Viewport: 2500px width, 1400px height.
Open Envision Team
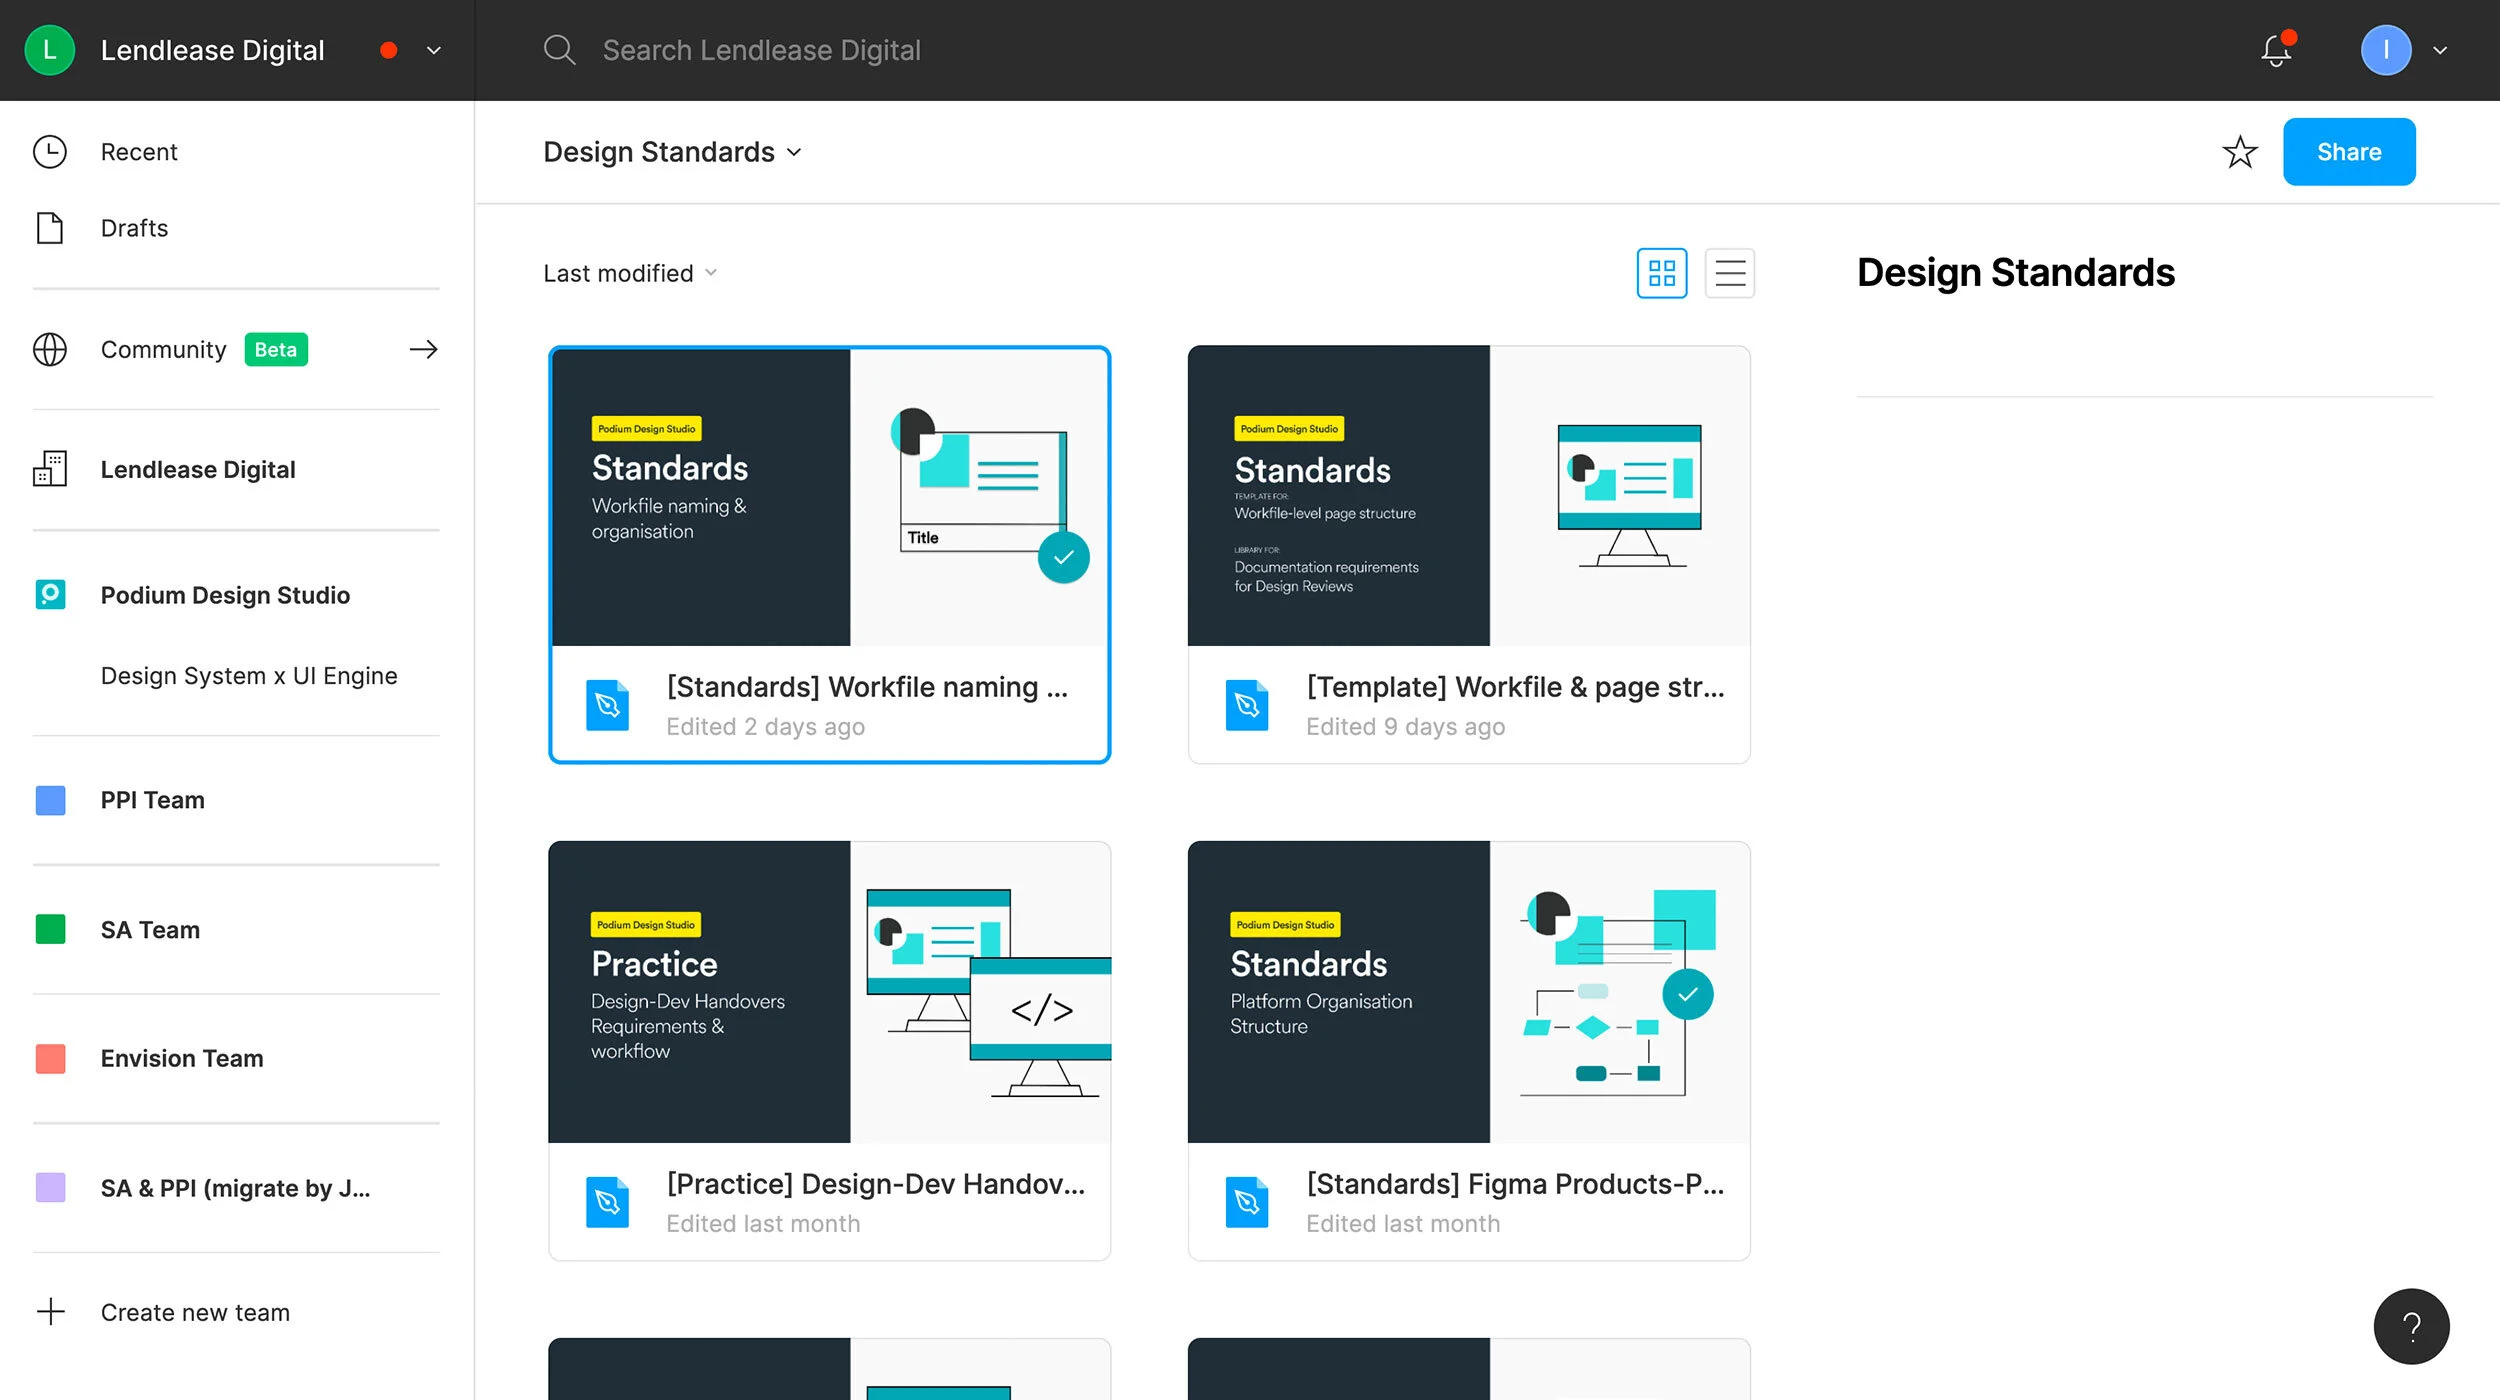coord(182,1058)
